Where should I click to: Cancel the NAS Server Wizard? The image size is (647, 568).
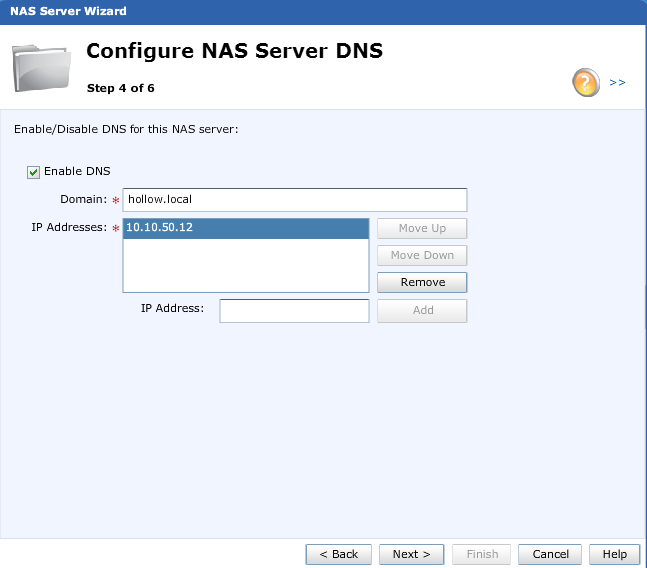550,554
